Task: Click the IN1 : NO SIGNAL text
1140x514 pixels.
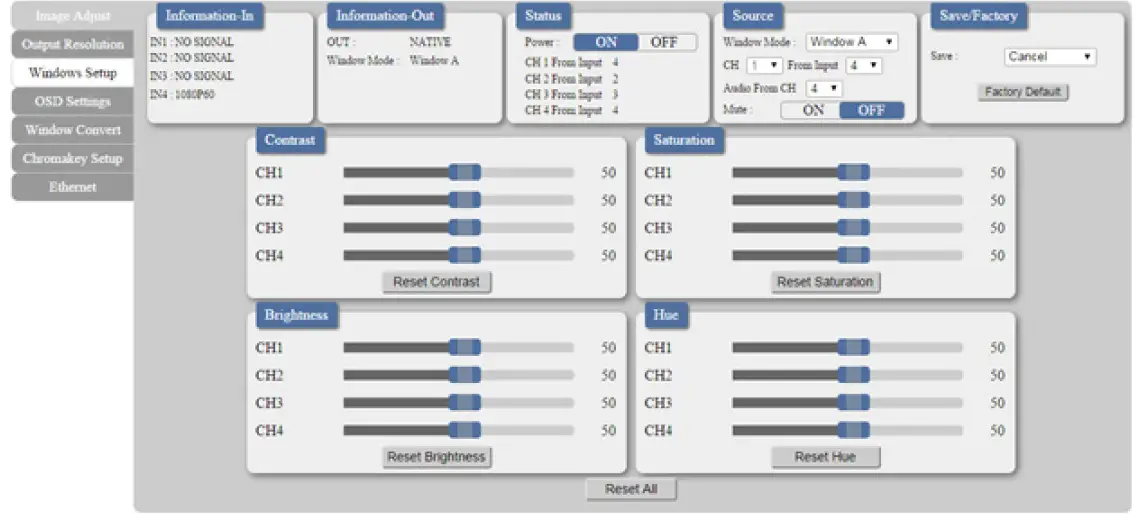Action: coord(192,42)
